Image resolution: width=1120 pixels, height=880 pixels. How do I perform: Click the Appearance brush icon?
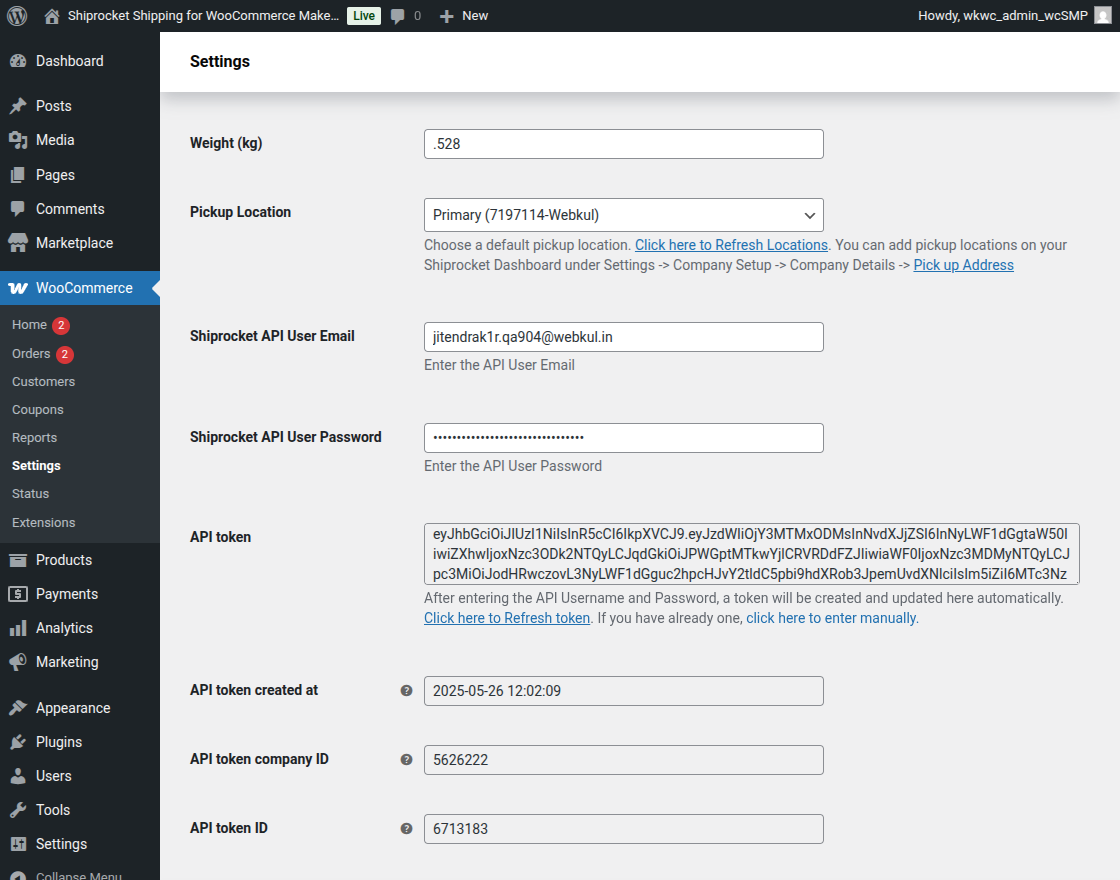[18, 708]
